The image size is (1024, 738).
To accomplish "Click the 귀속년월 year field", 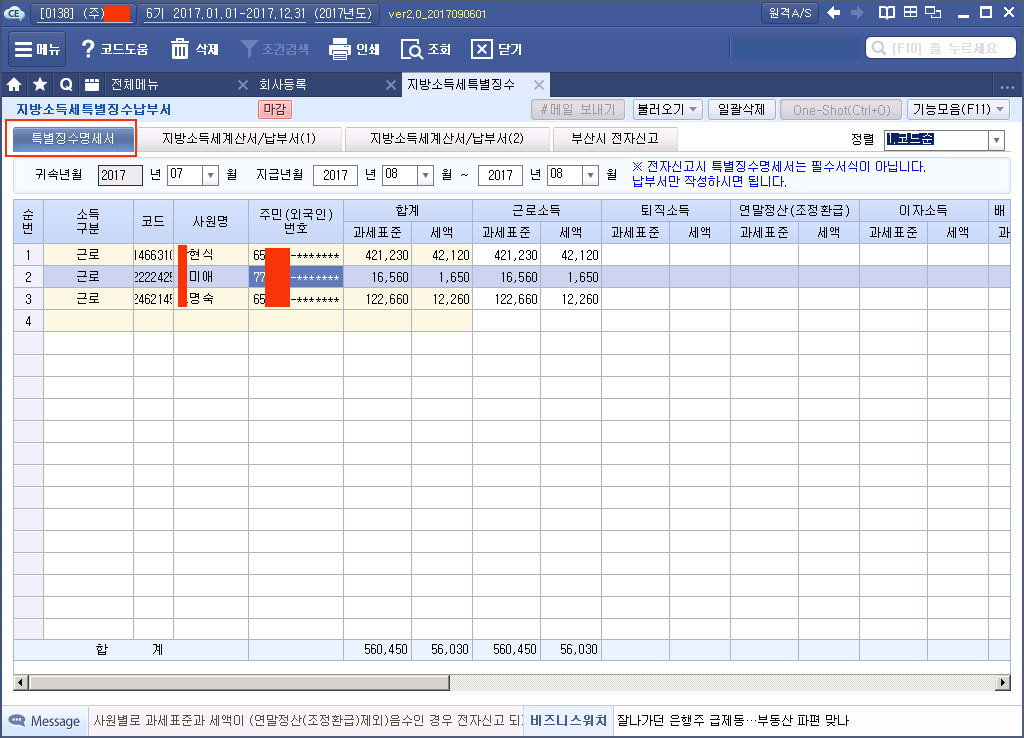I will point(120,175).
